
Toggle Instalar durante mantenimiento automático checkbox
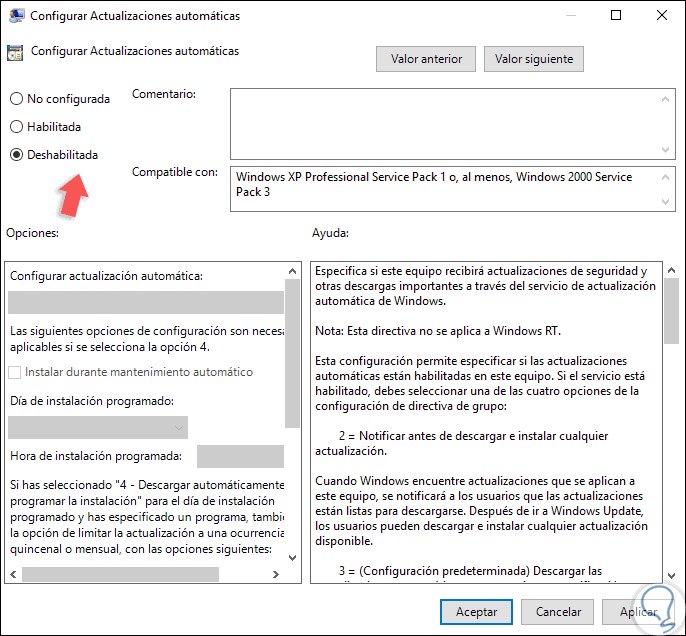pyautogui.click(x=14, y=372)
